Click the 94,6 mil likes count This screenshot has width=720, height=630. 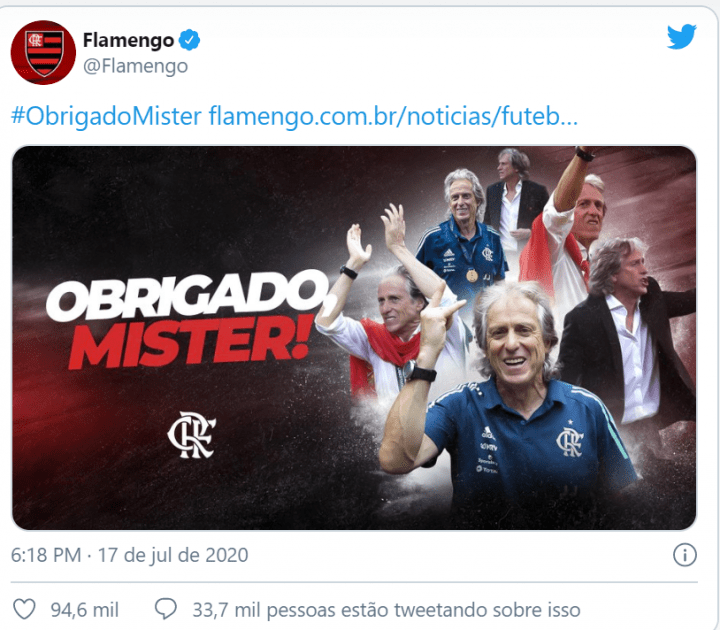[84, 610]
